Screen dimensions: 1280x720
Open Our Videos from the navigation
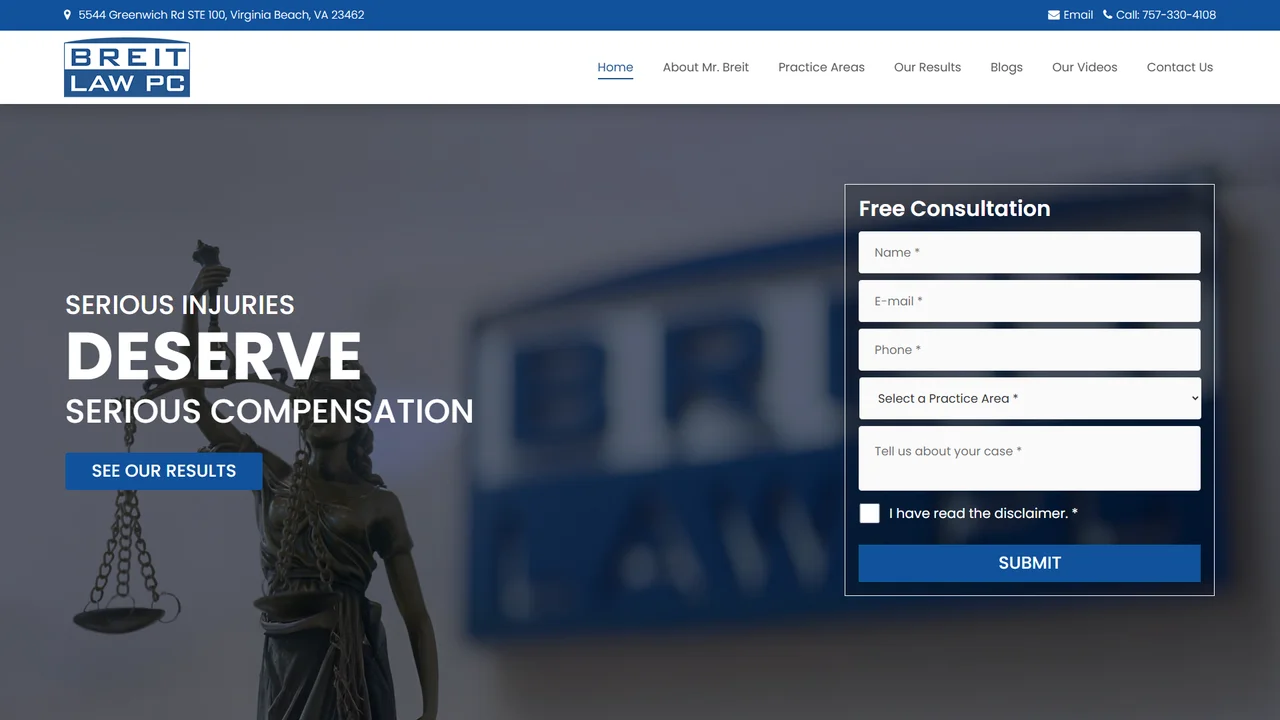coord(1085,67)
